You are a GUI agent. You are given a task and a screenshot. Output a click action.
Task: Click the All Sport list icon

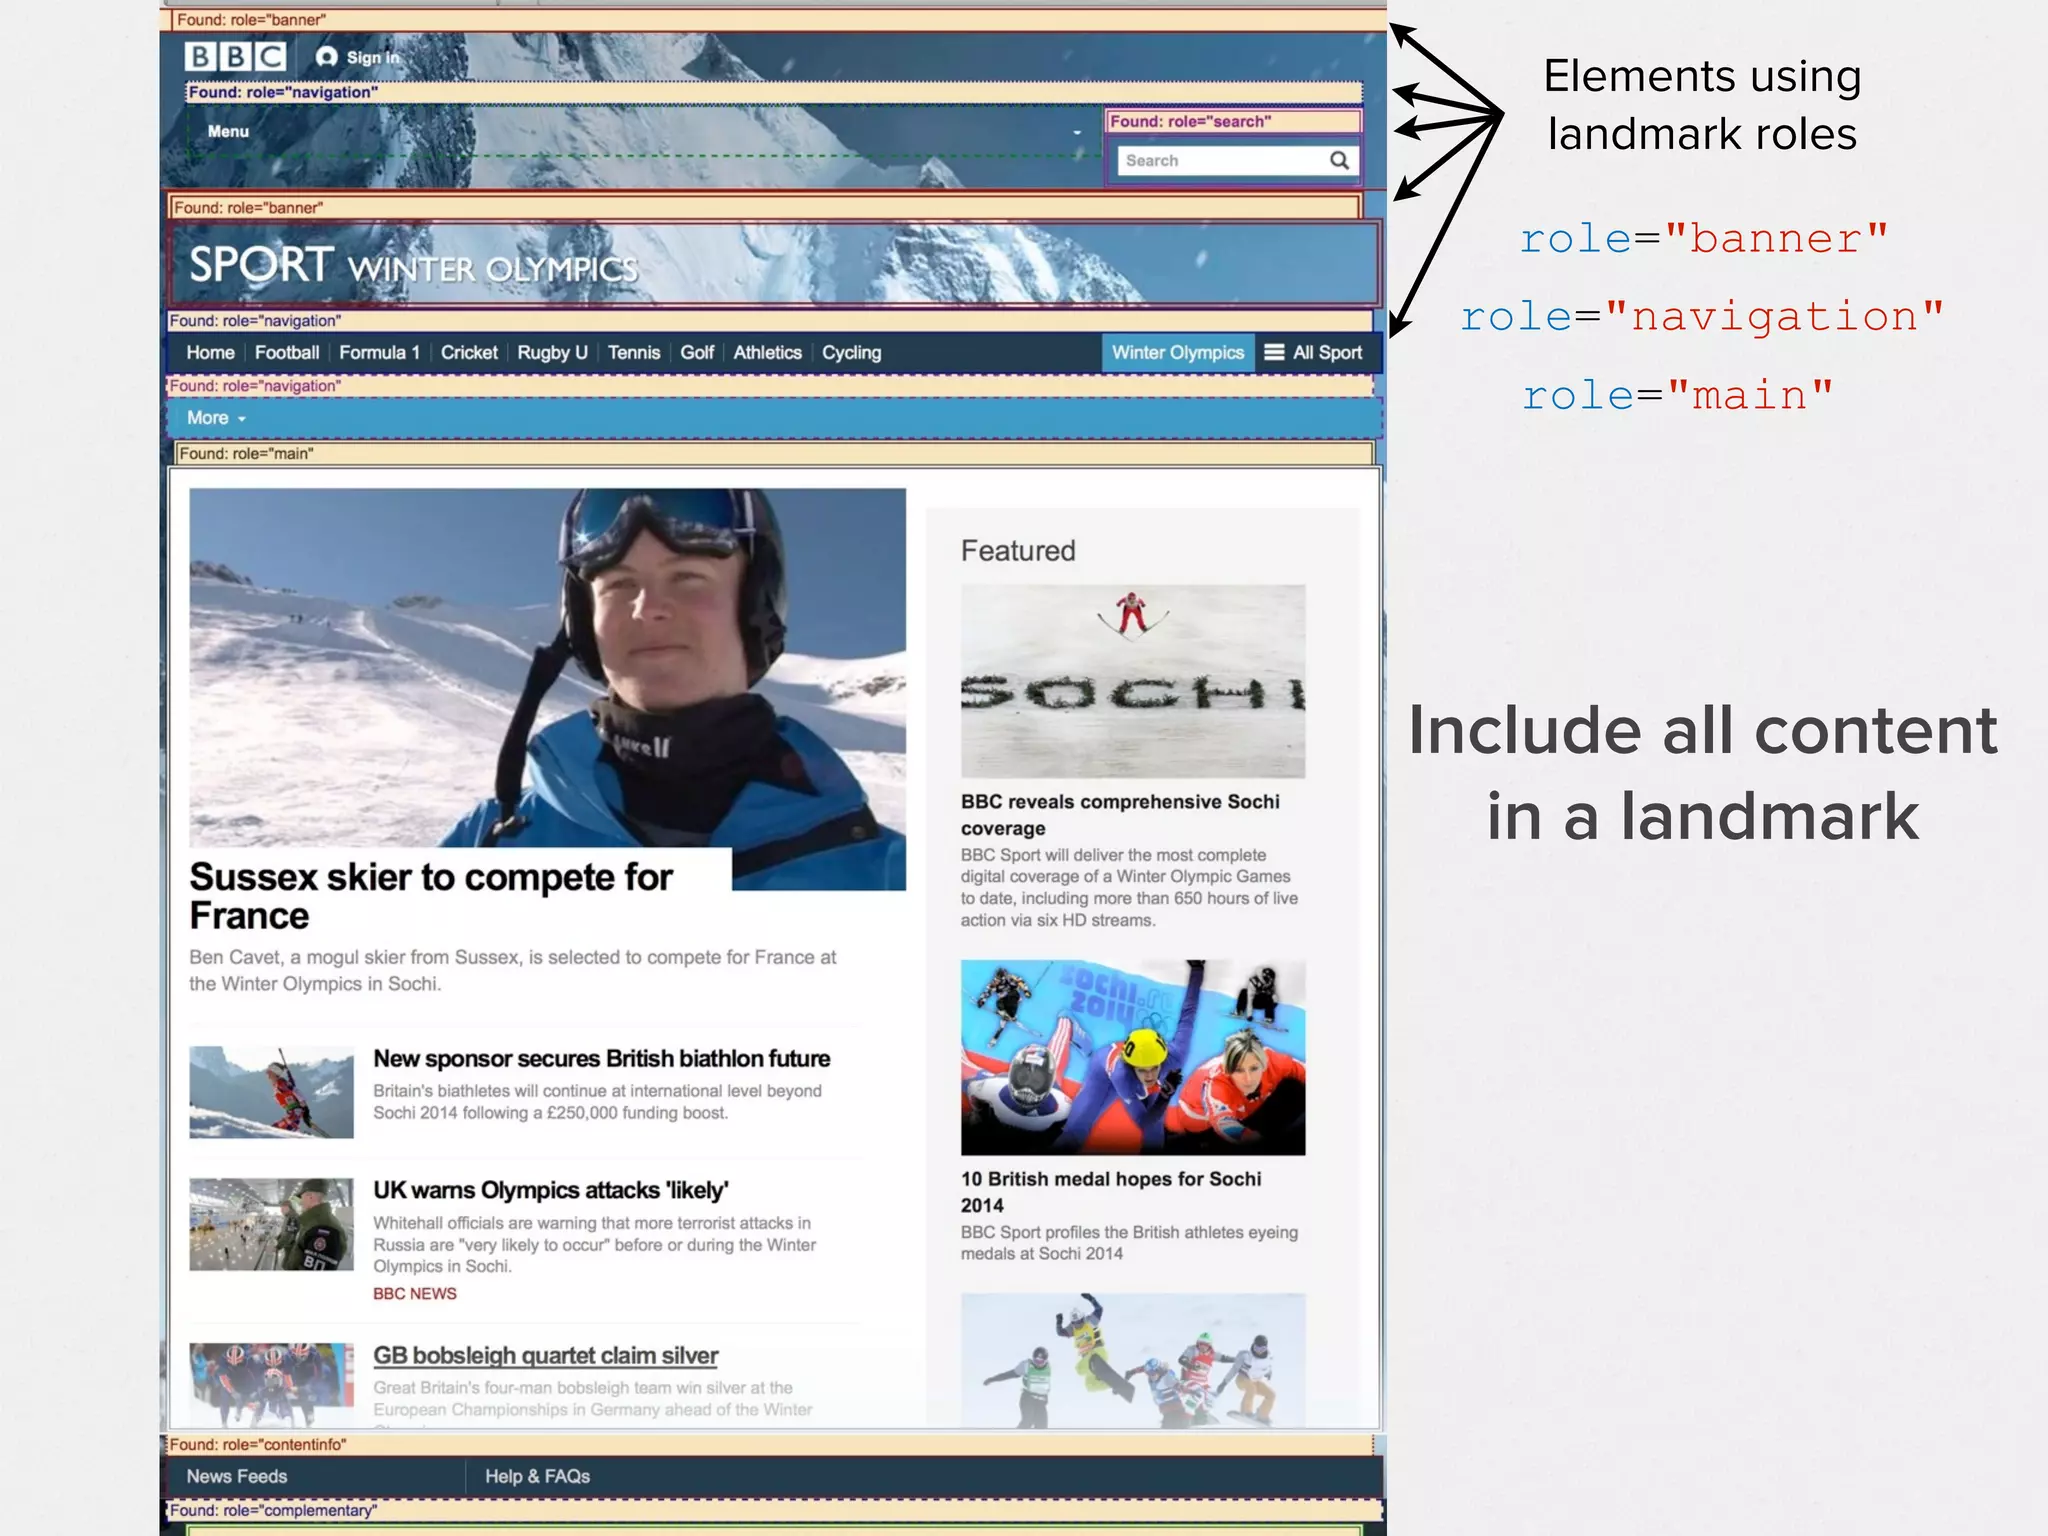1274,352
